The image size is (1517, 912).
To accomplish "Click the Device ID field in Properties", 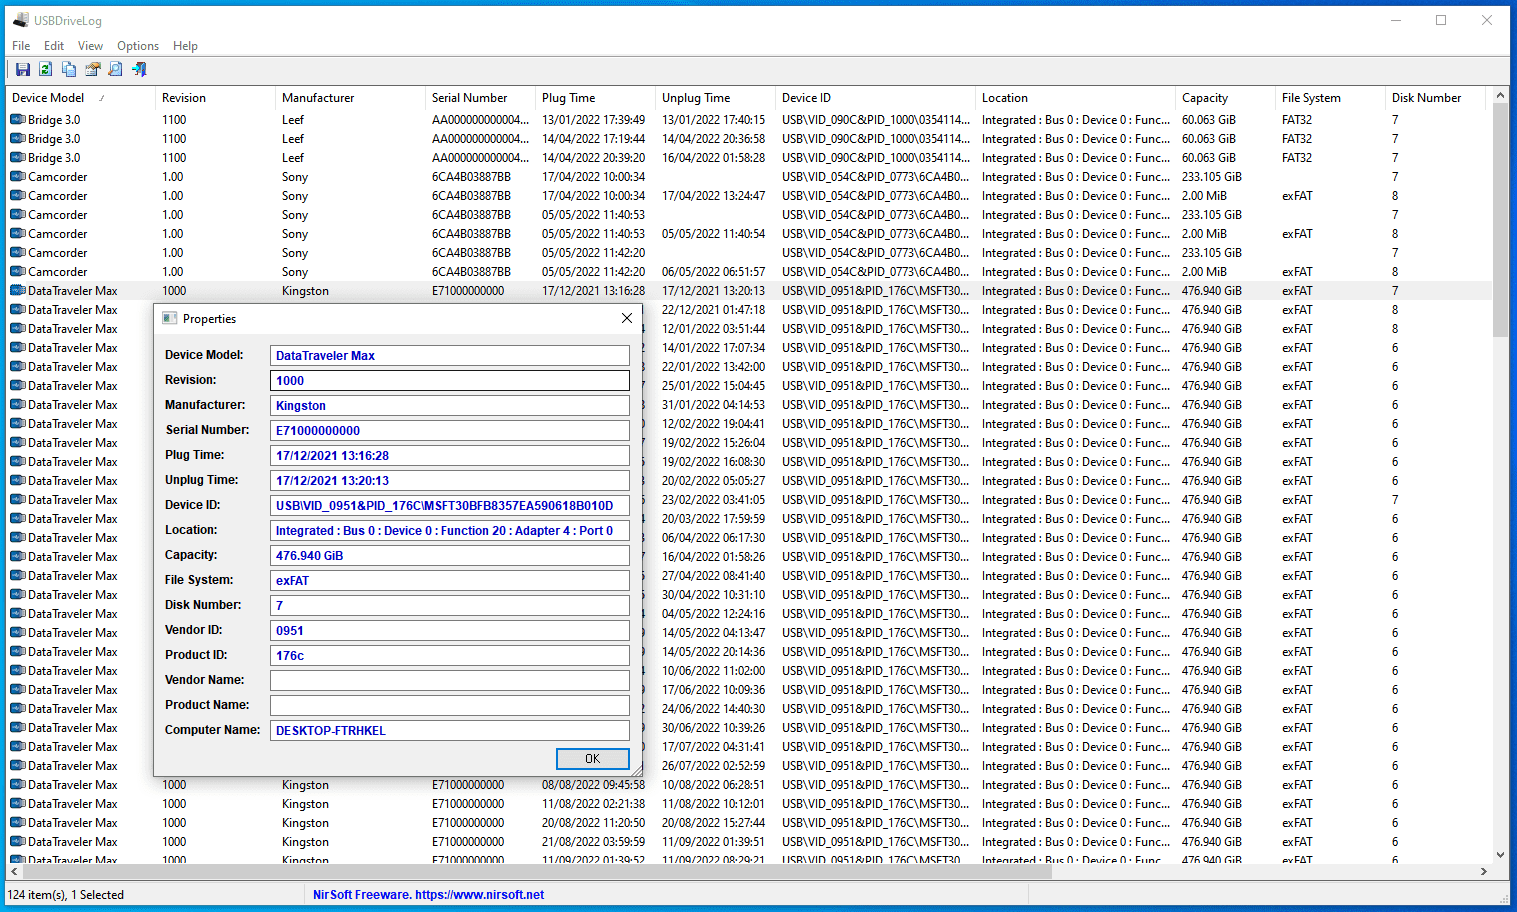I will (450, 506).
